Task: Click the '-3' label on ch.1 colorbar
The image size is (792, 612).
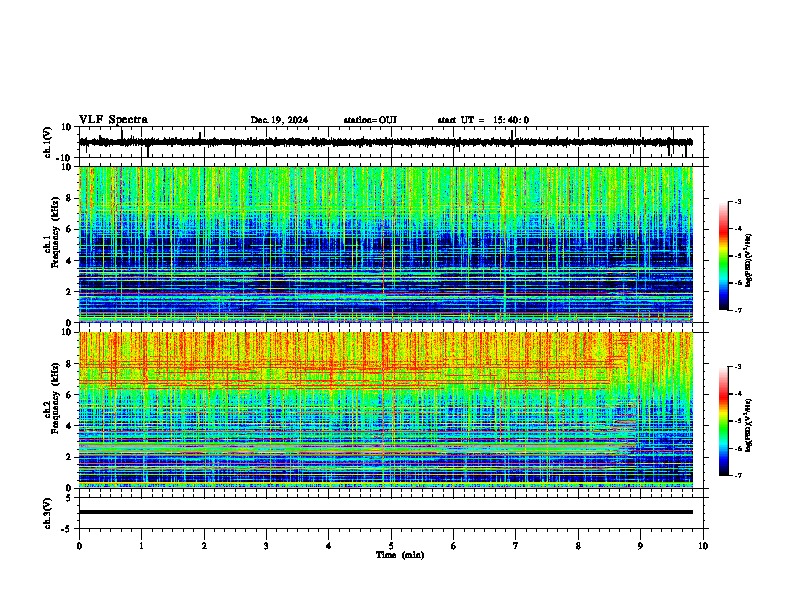Action: coord(737,202)
